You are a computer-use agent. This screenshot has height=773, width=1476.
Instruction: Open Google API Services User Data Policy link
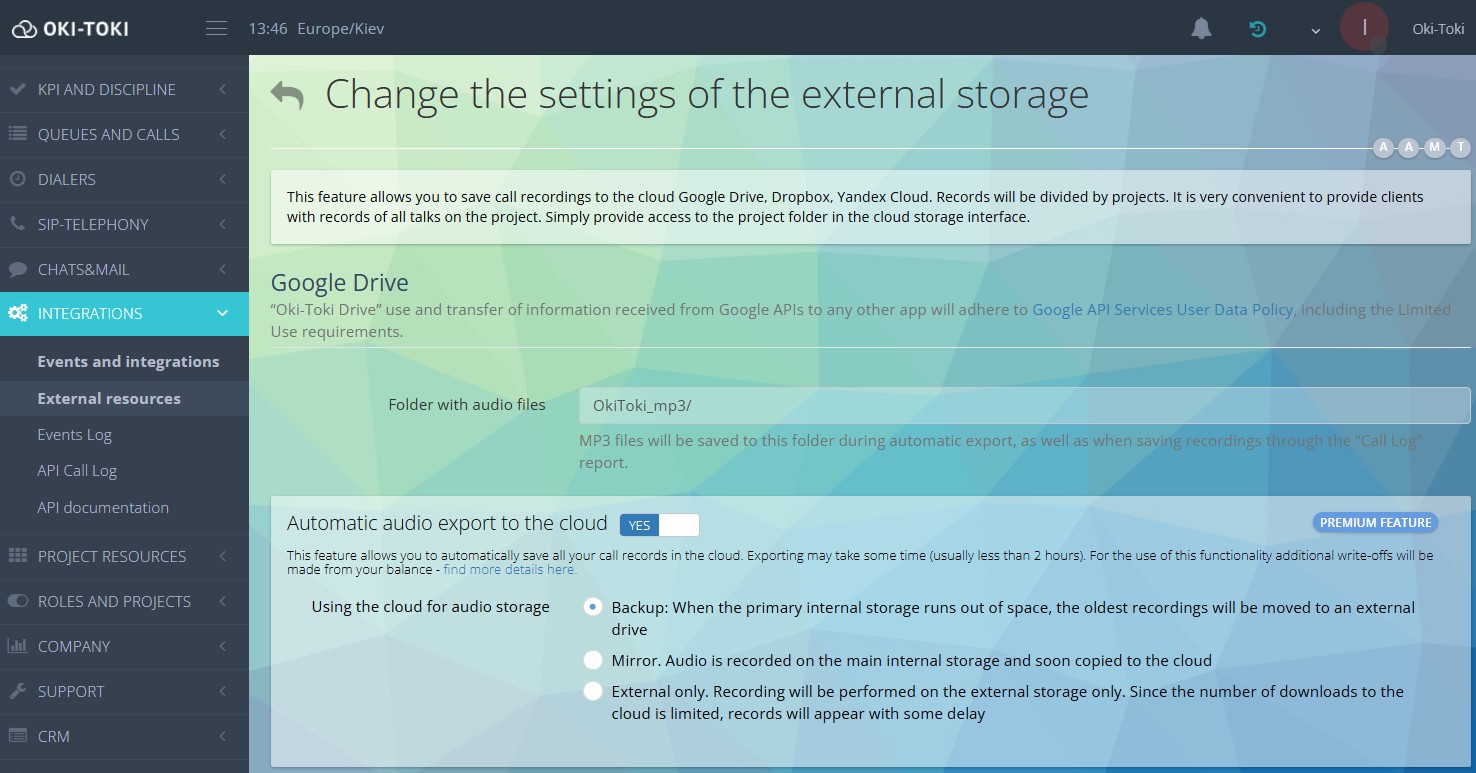click(1162, 310)
